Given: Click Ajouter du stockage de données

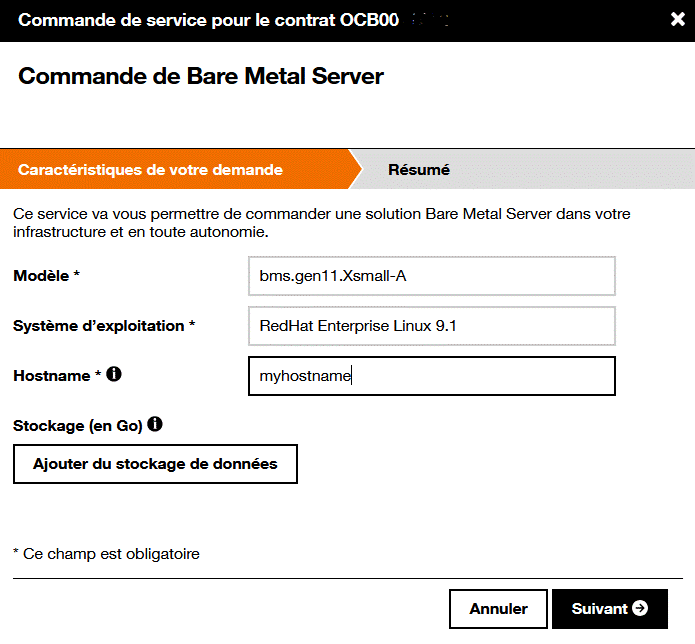Looking at the screenshot, I should pyautogui.click(x=155, y=464).
